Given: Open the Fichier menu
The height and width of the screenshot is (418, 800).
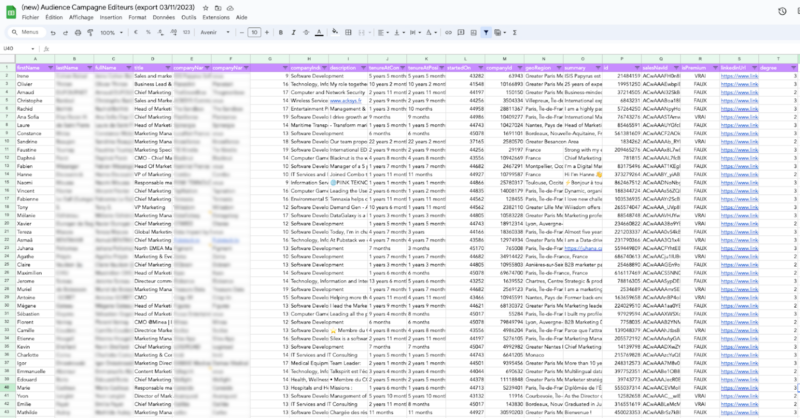Looking at the screenshot, I should (x=31, y=17).
